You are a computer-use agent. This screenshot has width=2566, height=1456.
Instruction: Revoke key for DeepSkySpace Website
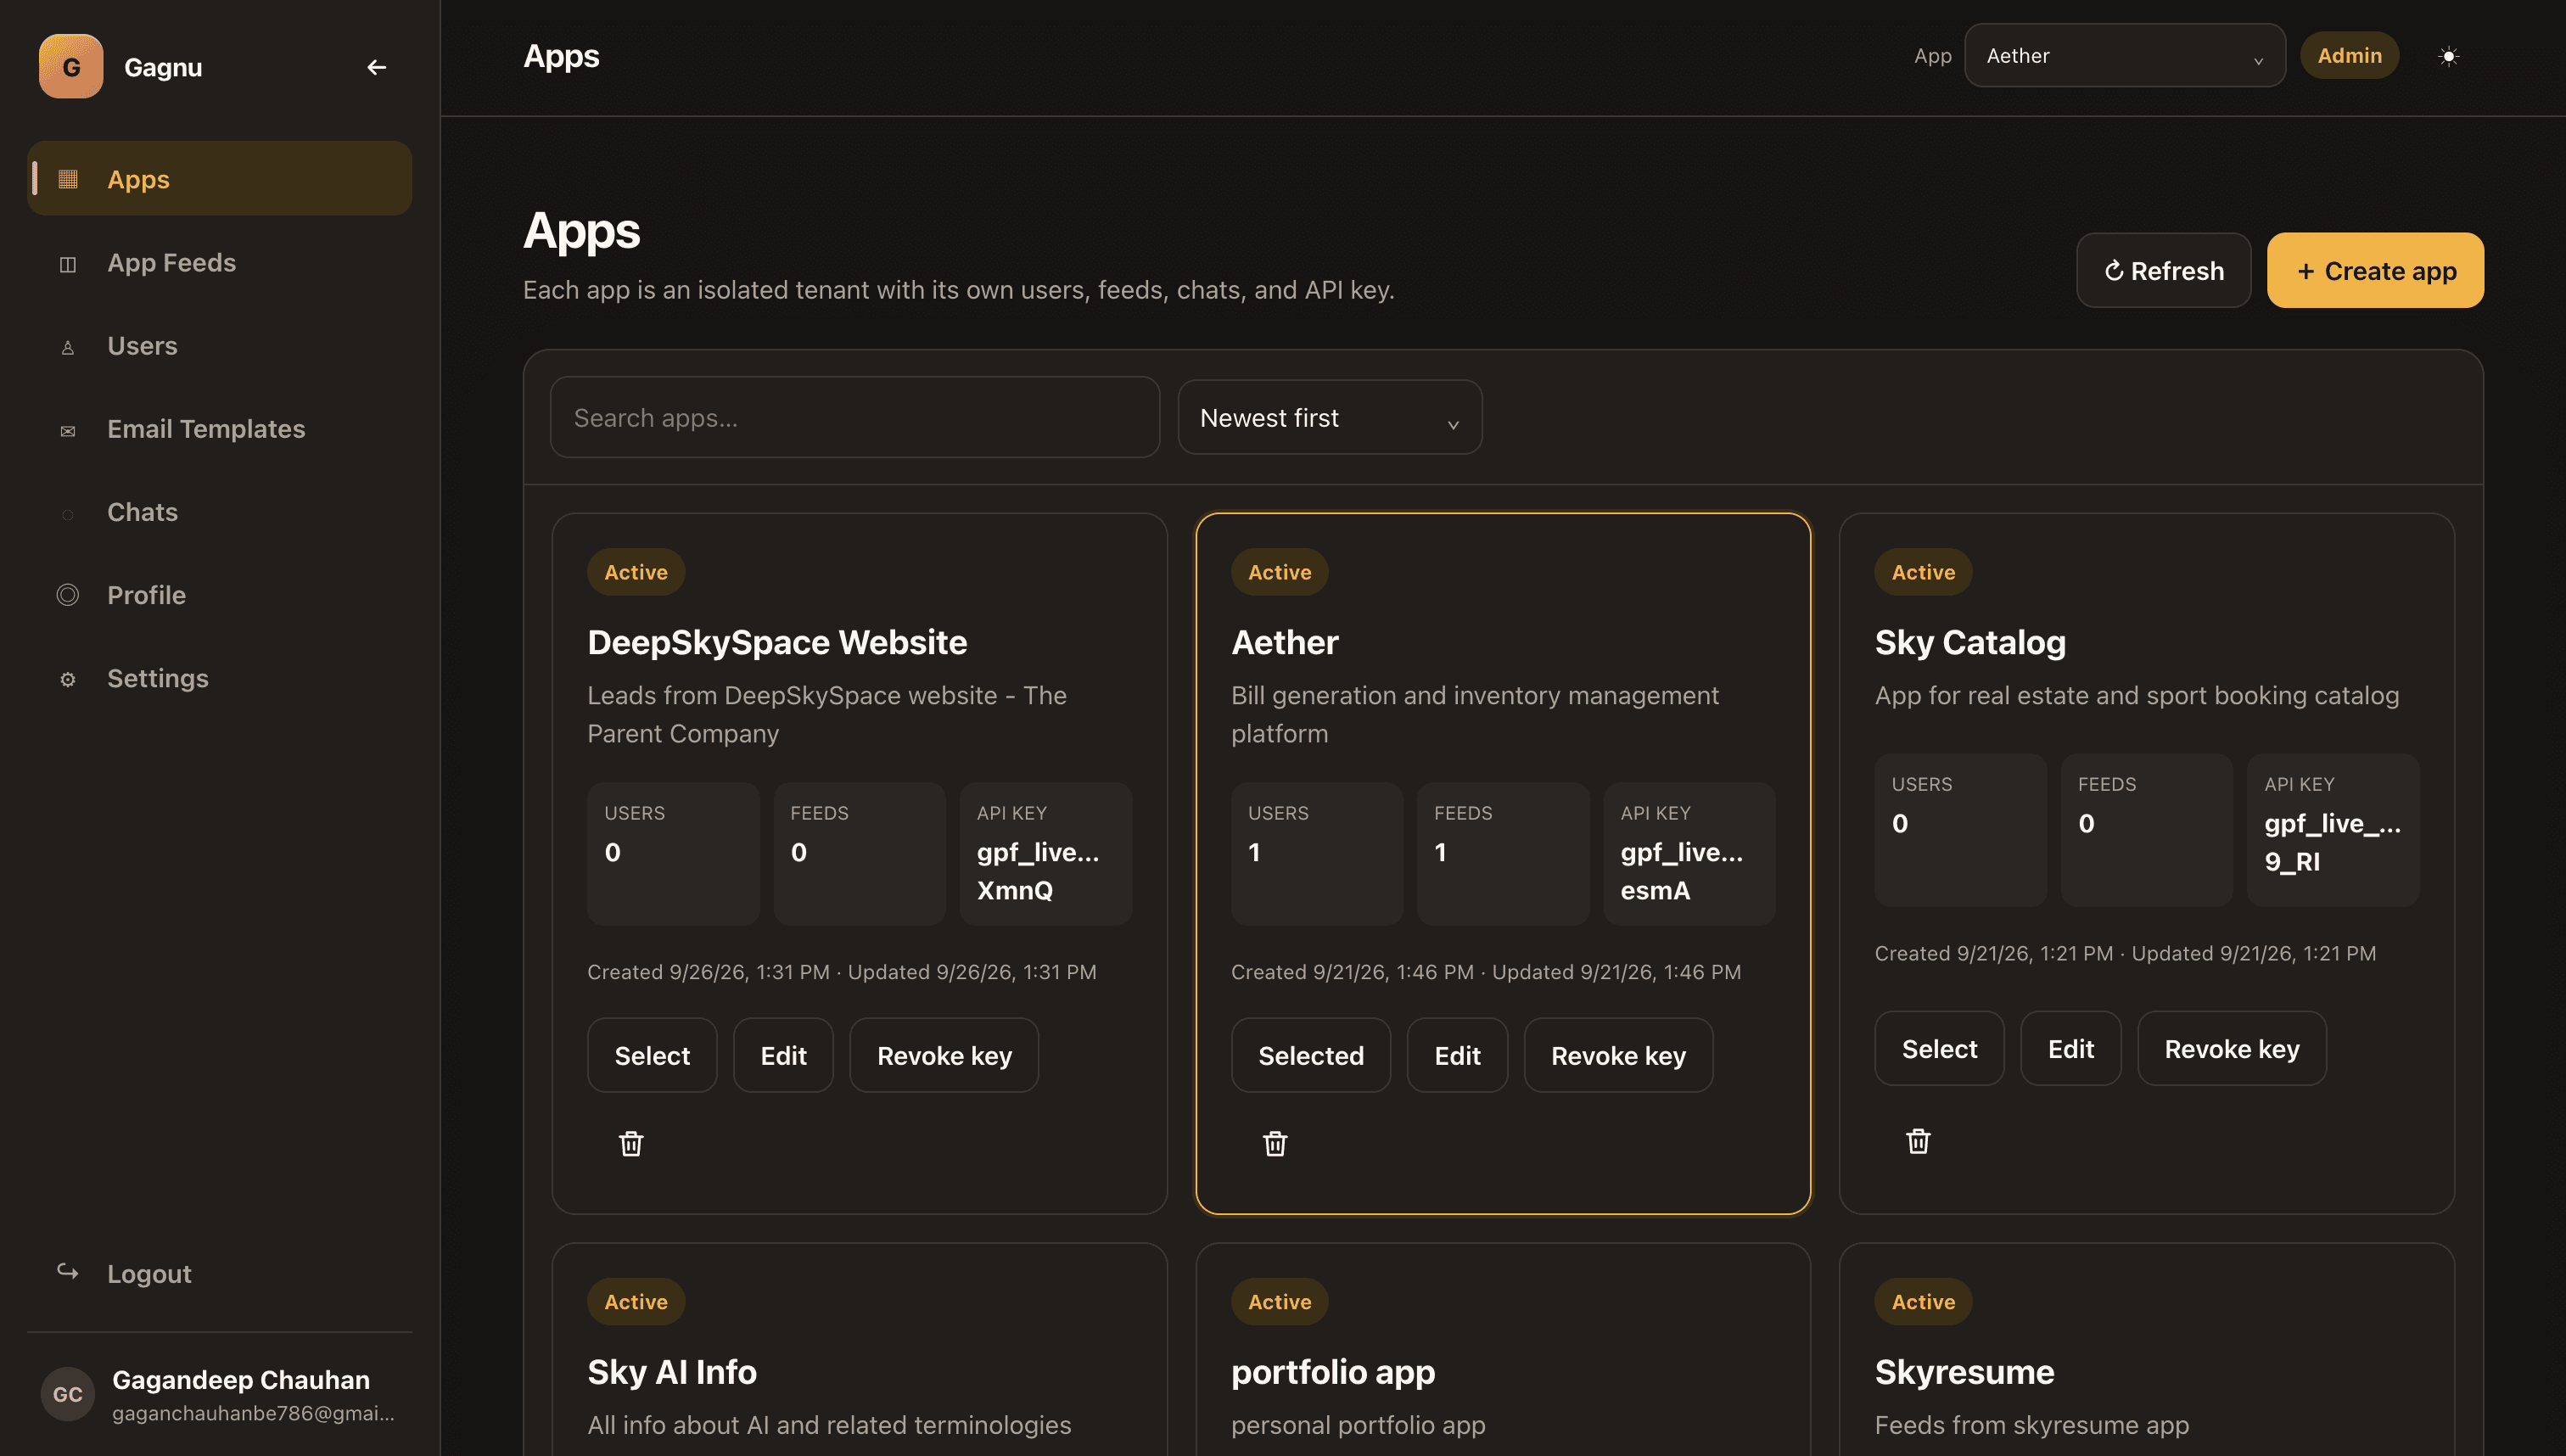(x=944, y=1056)
